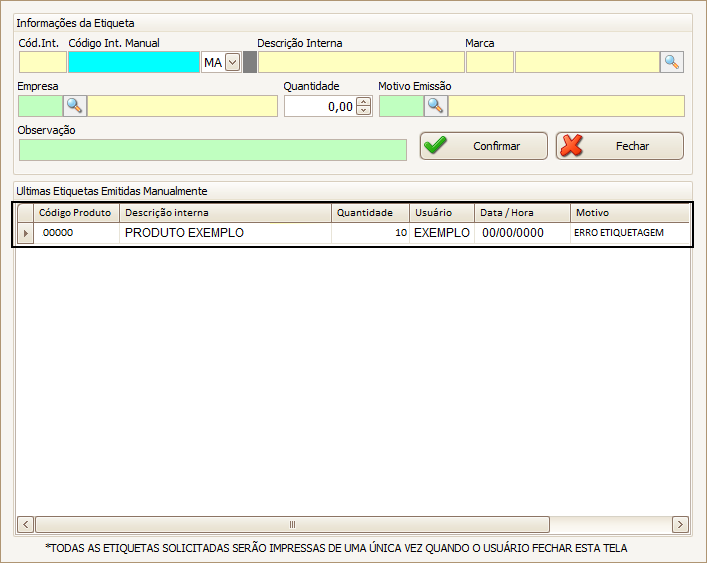Click the row indicator arrow of first row
Screen dimensions: 708x563
pyautogui.click(x=25, y=233)
